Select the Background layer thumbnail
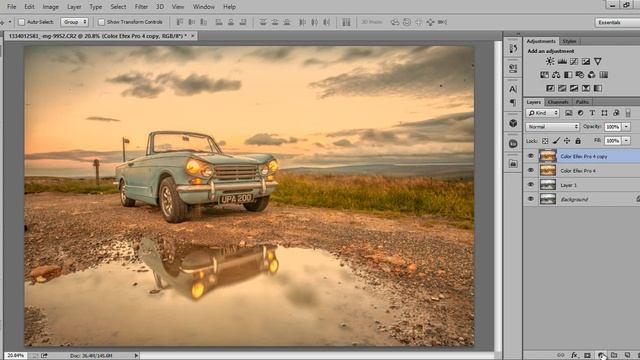 coord(548,199)
